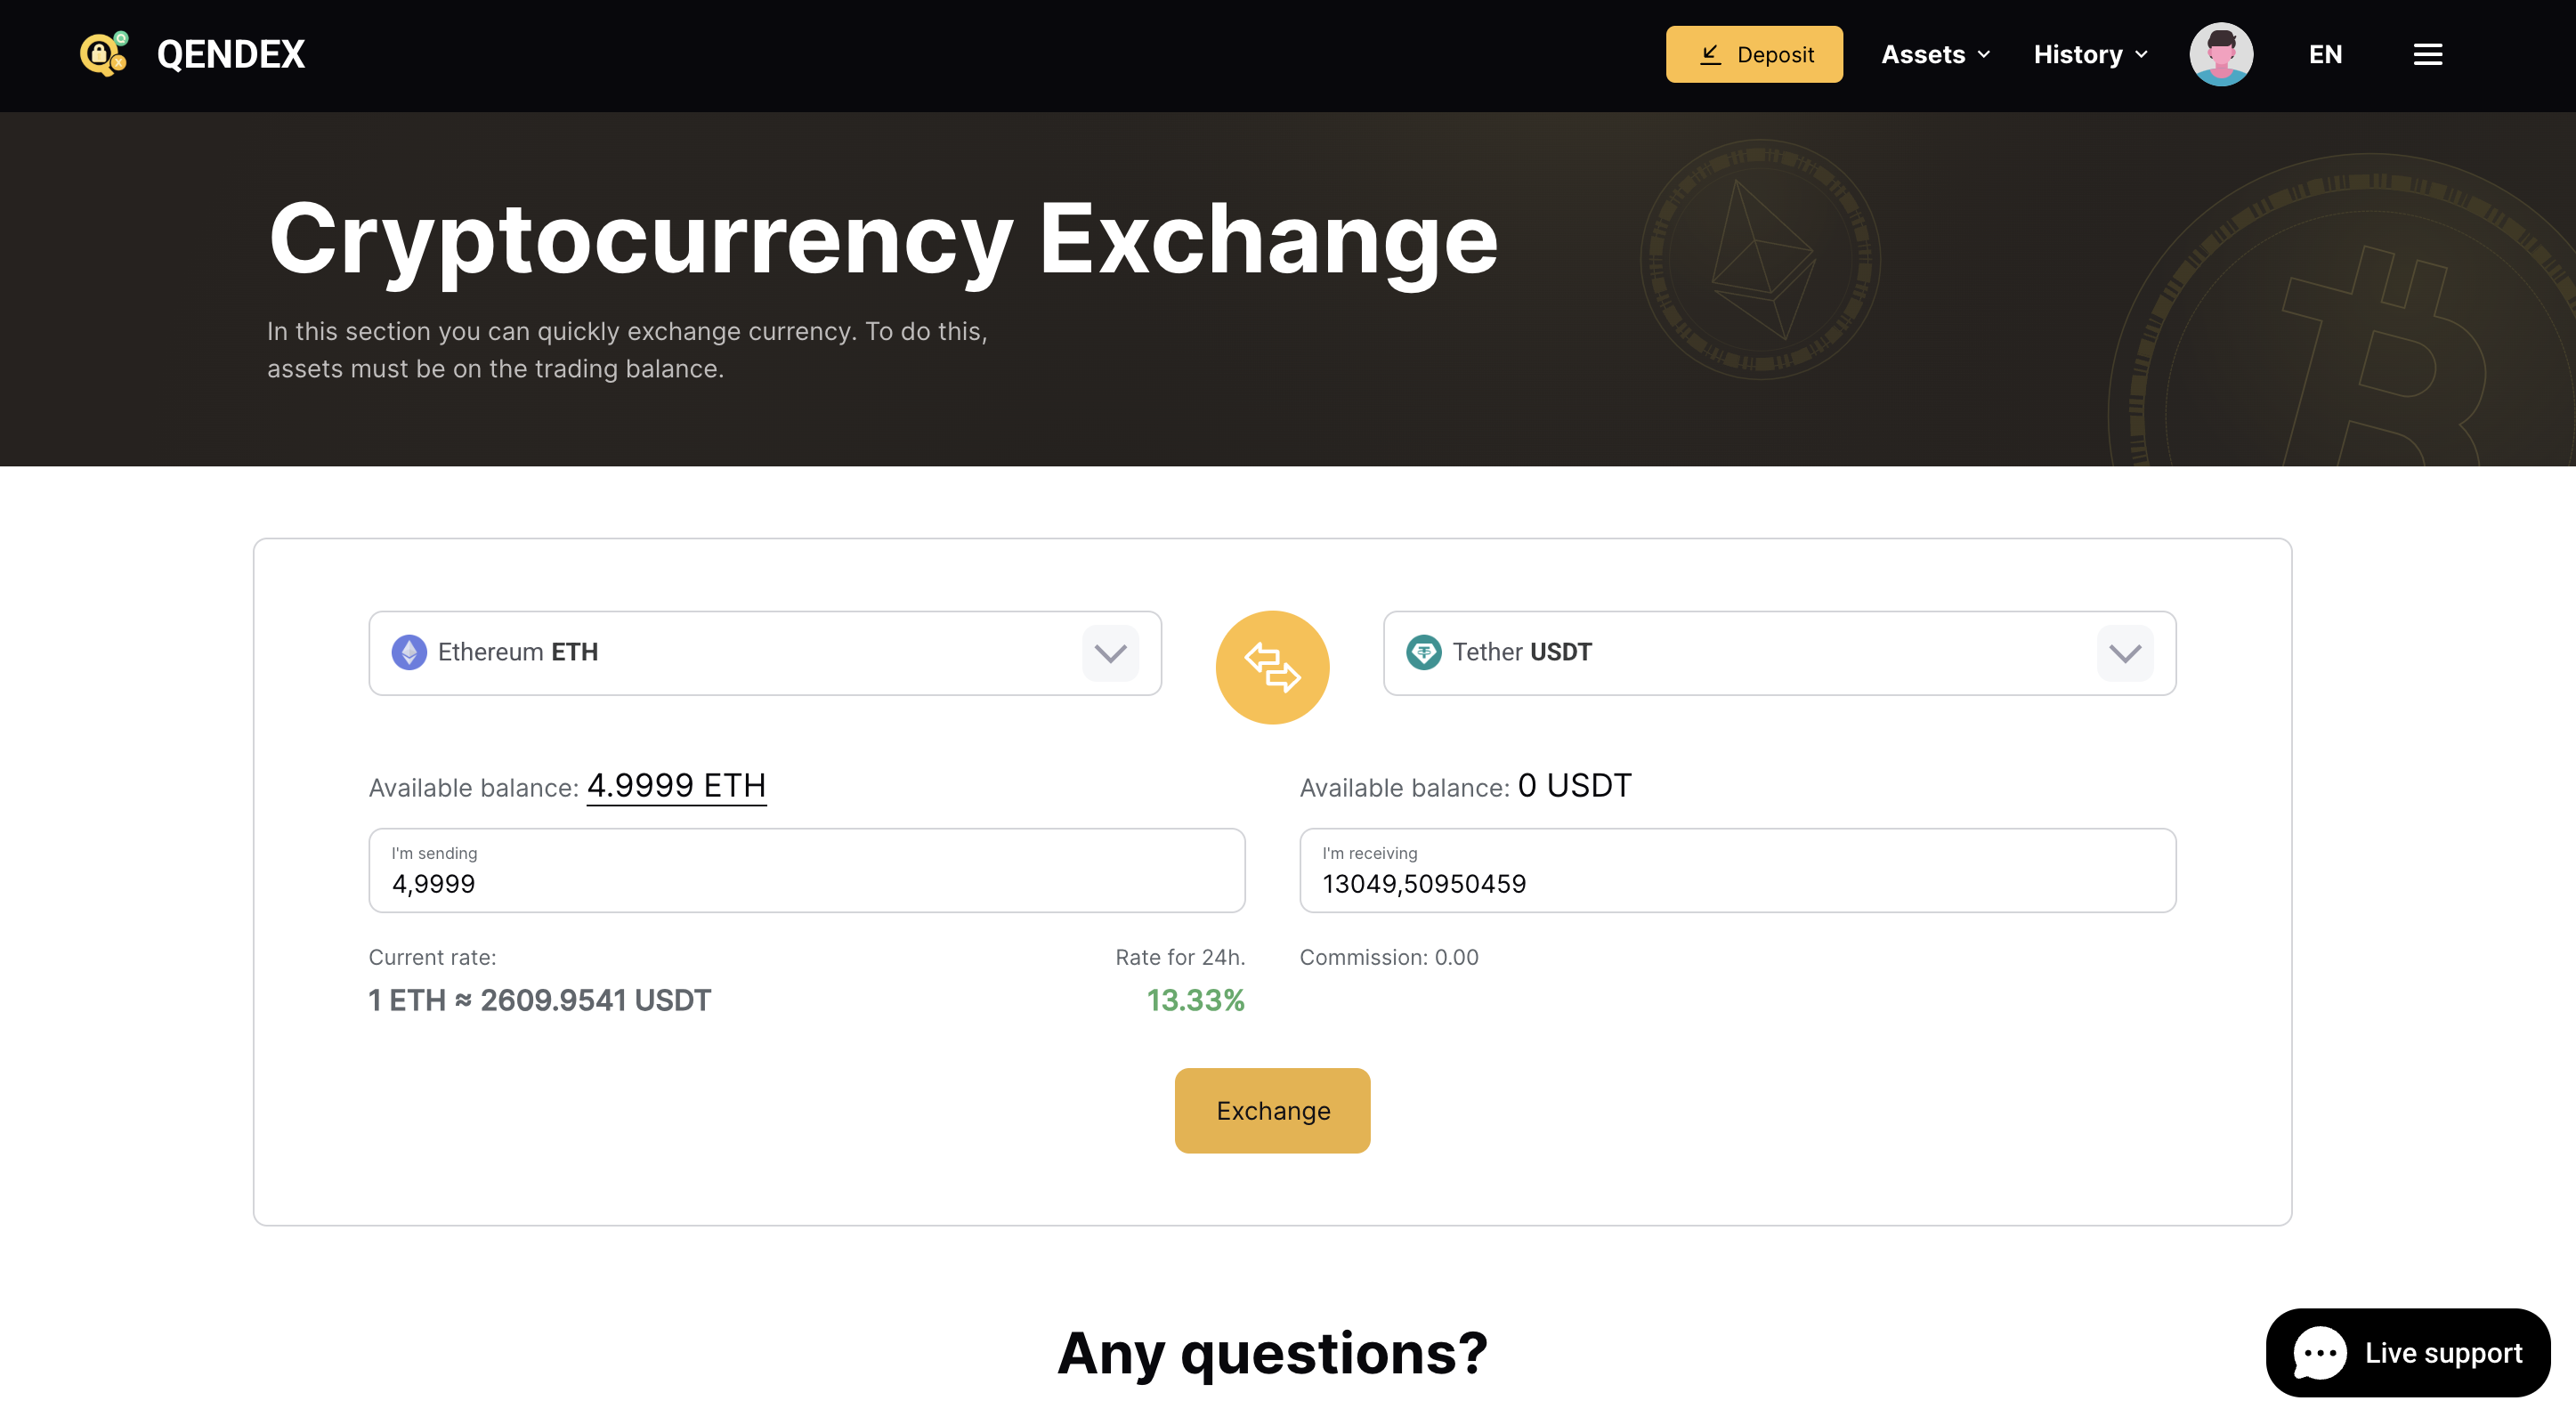This screenshot has height=1417, width=2576.
Task: Click the Ethereum coin icon
Action: (409, 652)
